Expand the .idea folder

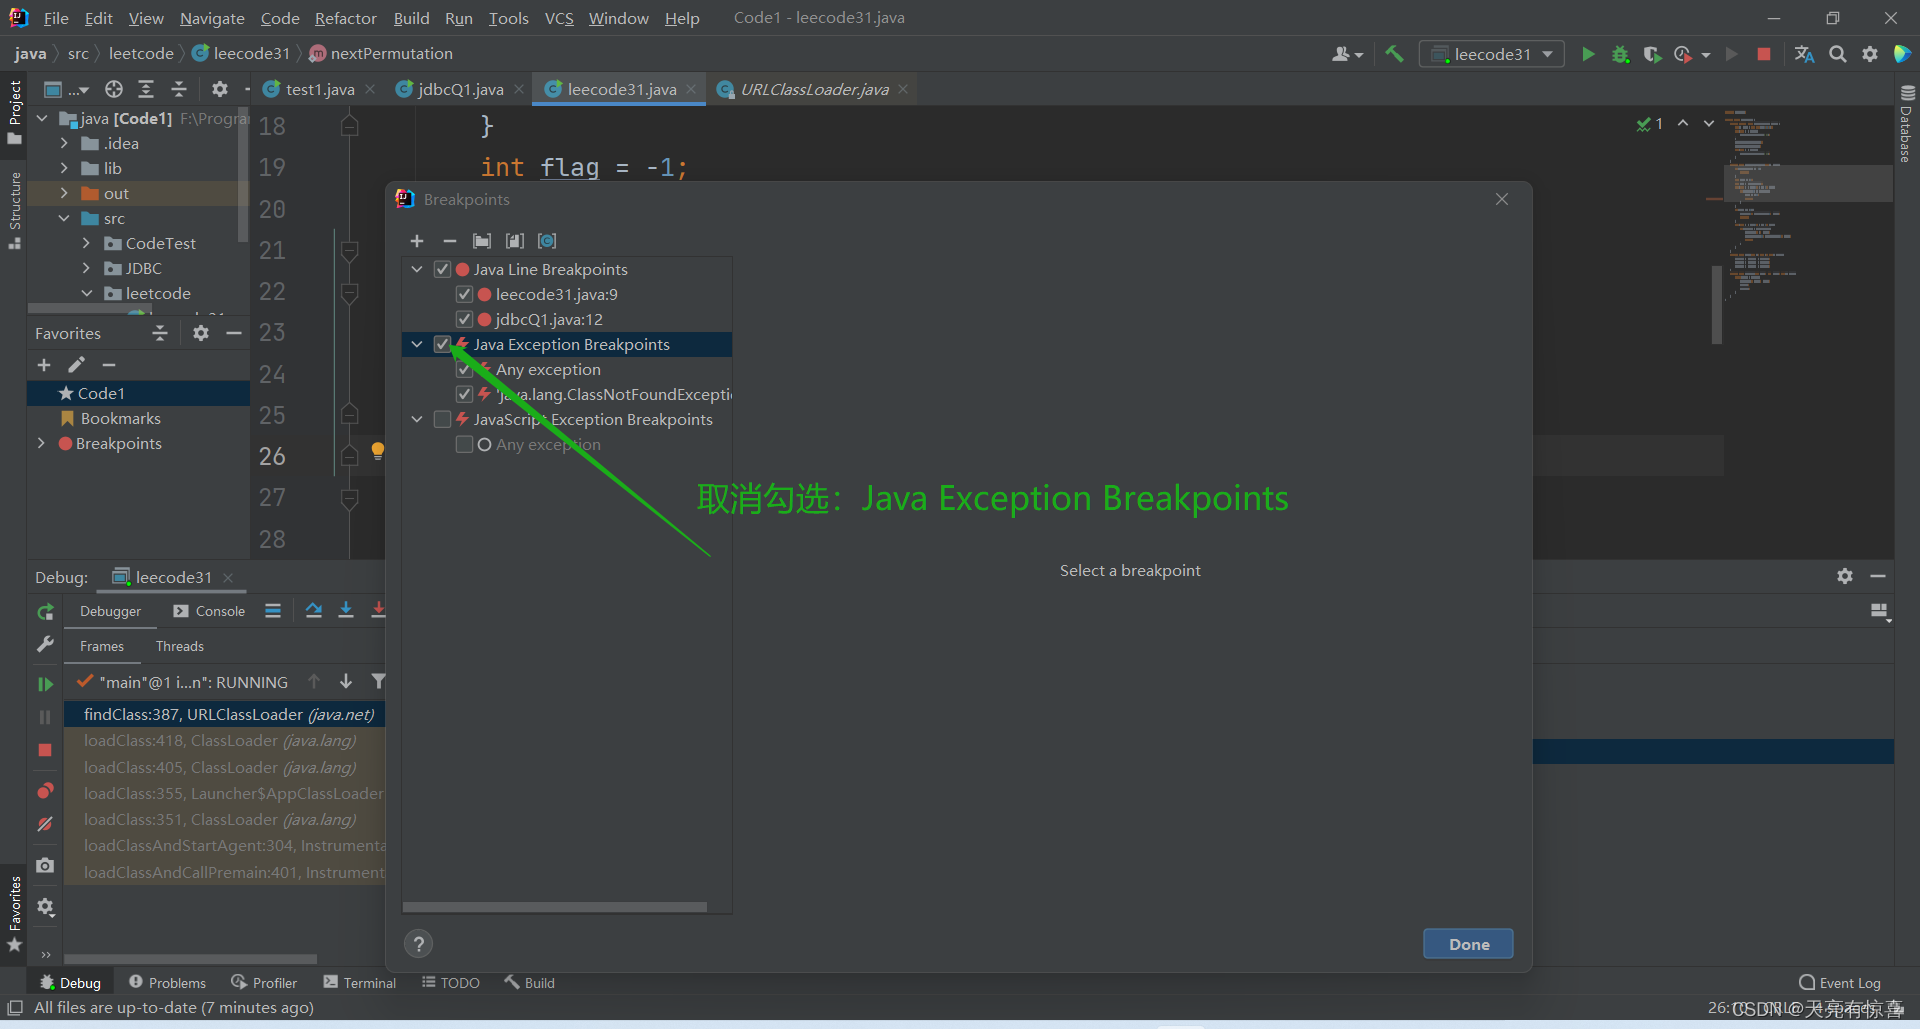(x=64, y=143)
